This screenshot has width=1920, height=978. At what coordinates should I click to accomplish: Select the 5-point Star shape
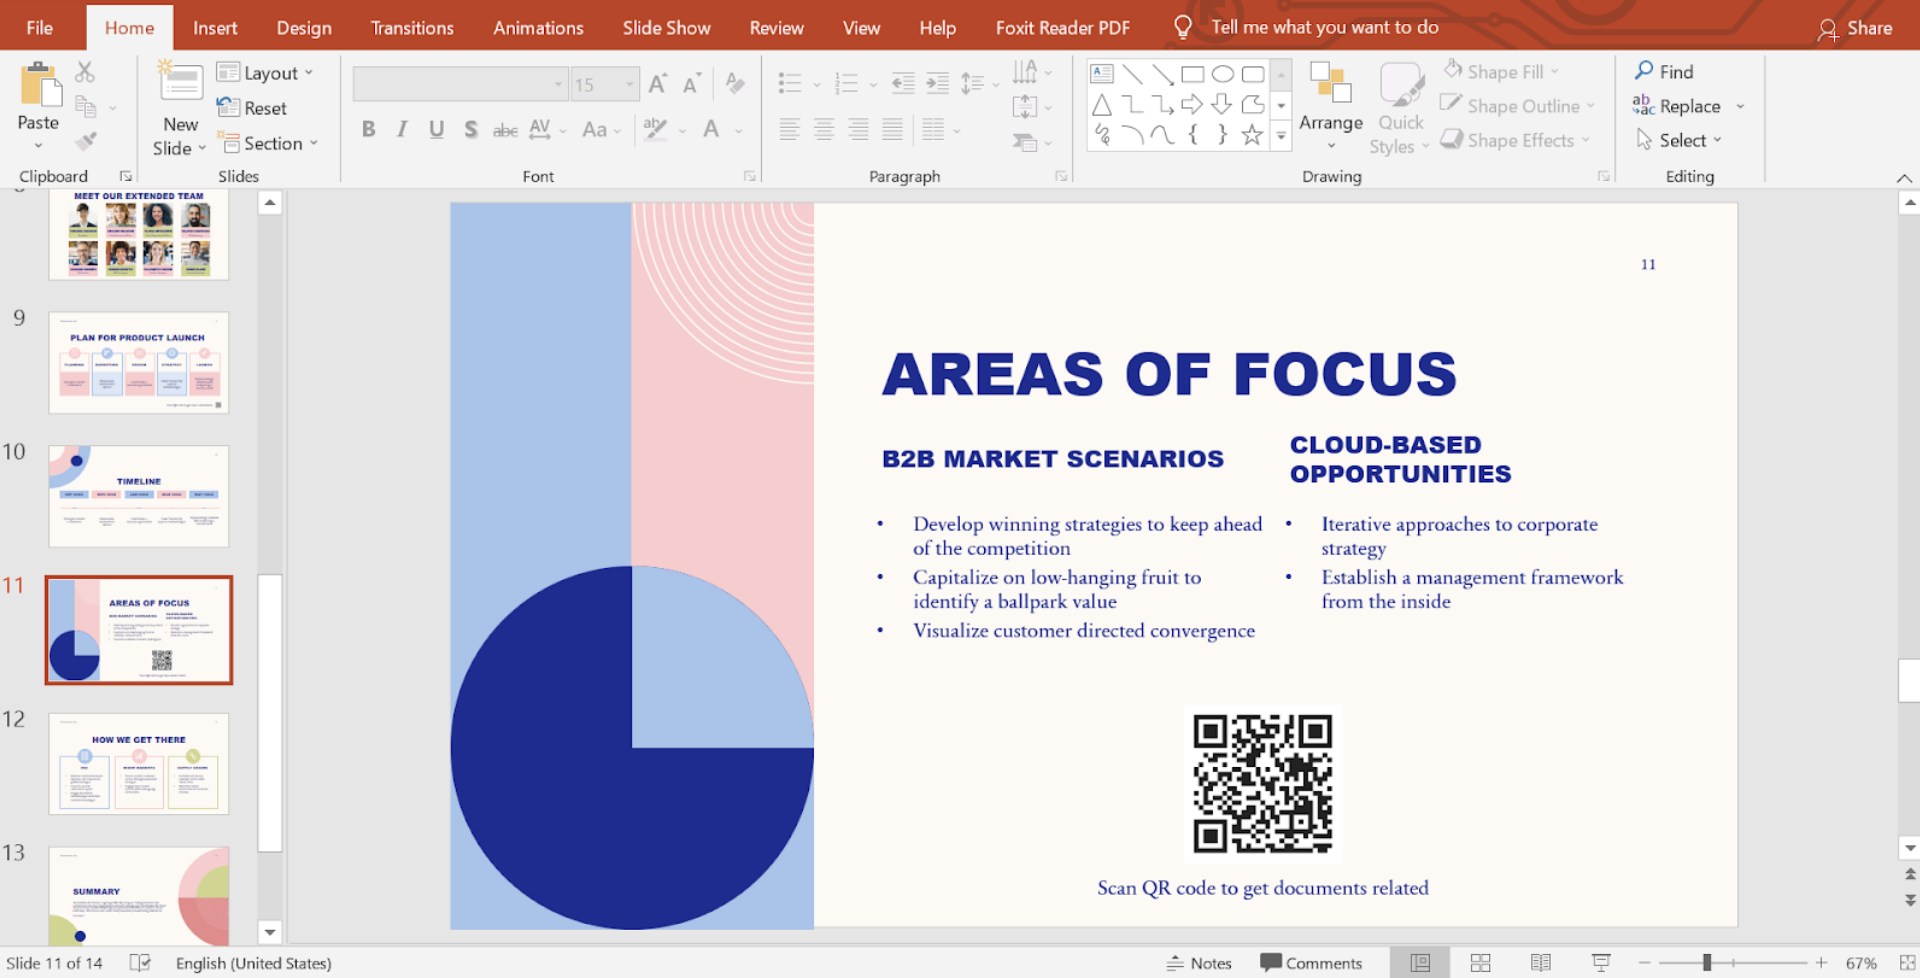pos(1252,135)
